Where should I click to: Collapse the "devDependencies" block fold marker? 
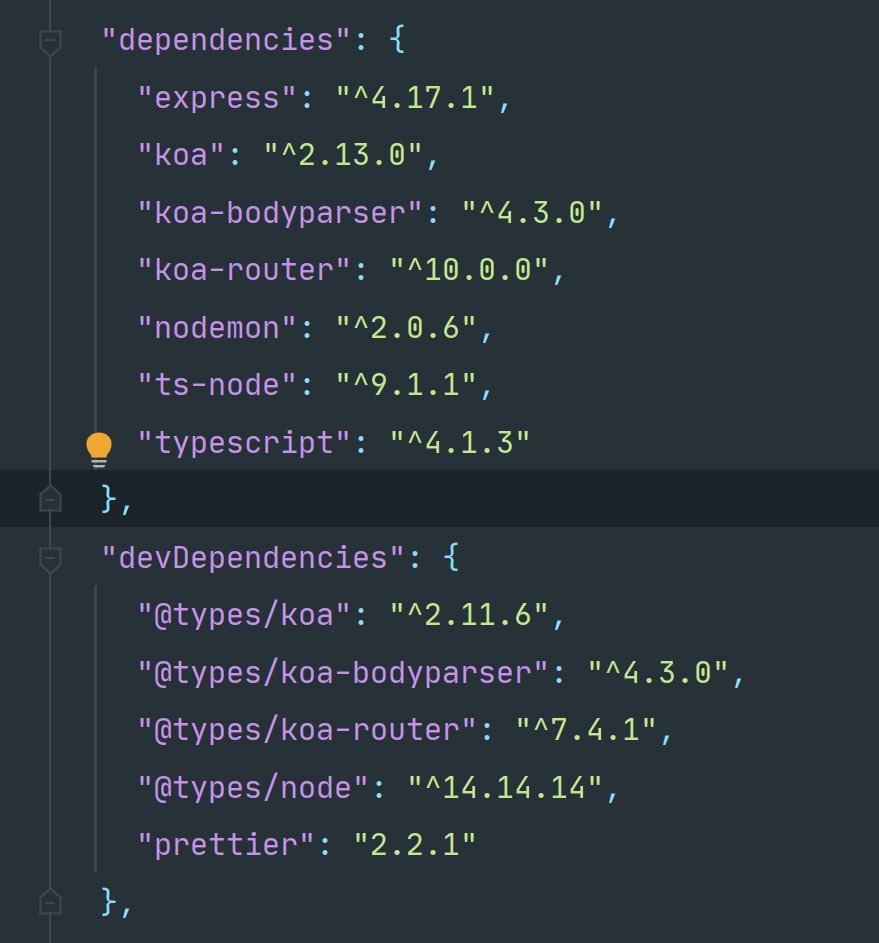point(51,560)
